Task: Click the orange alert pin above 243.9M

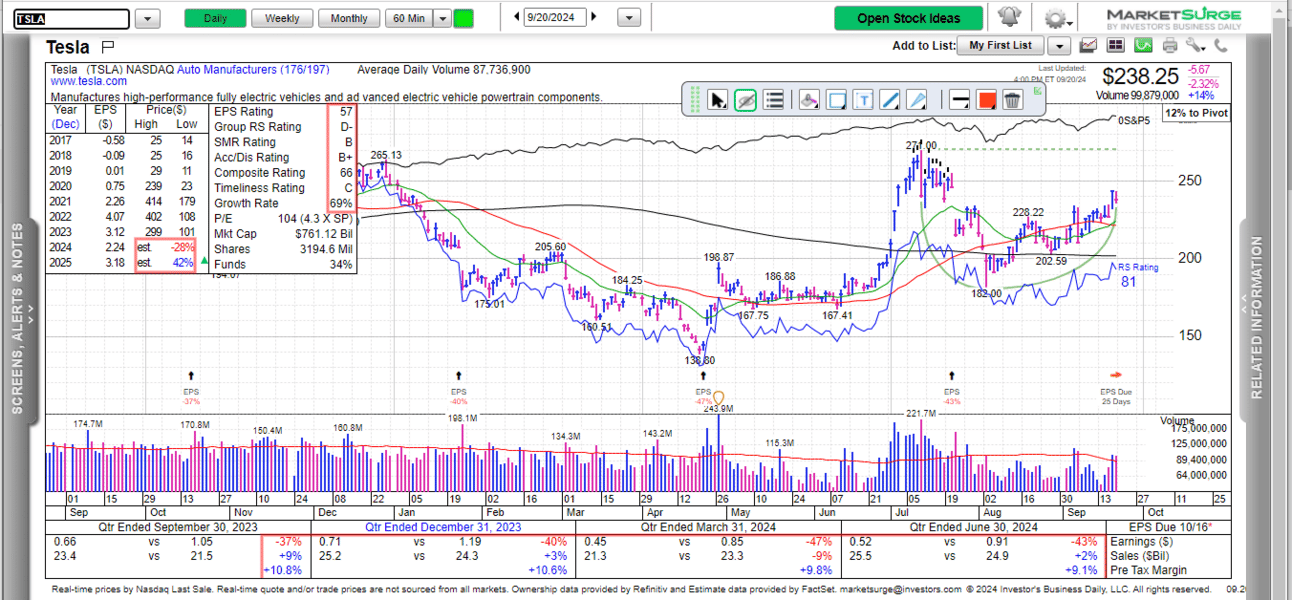Action: click(x=718, y=397)
